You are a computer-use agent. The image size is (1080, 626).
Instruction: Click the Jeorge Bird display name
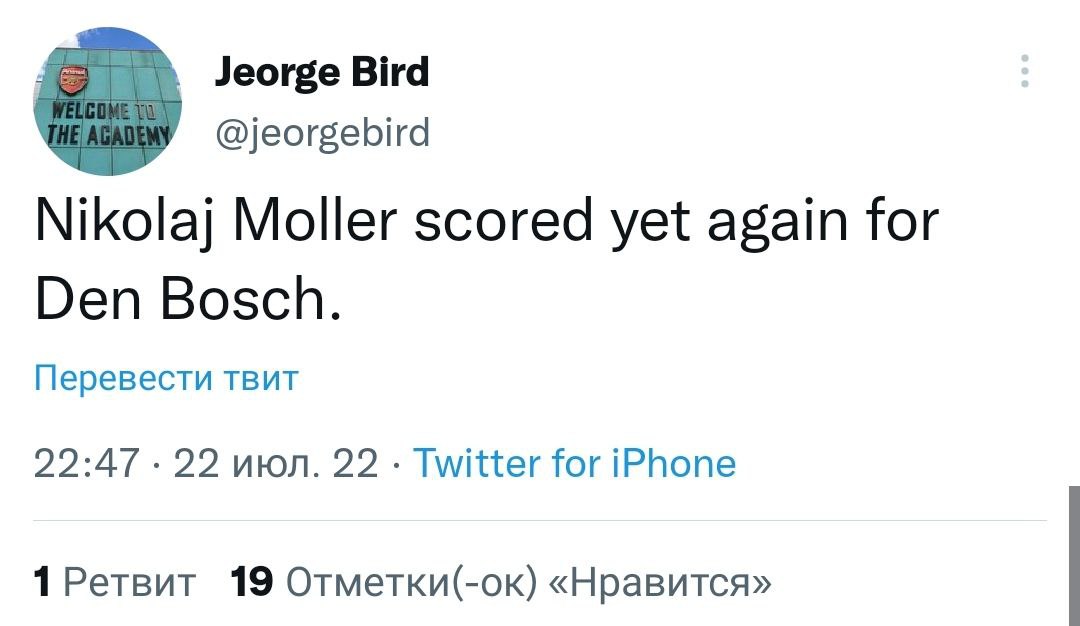(322, 72)
